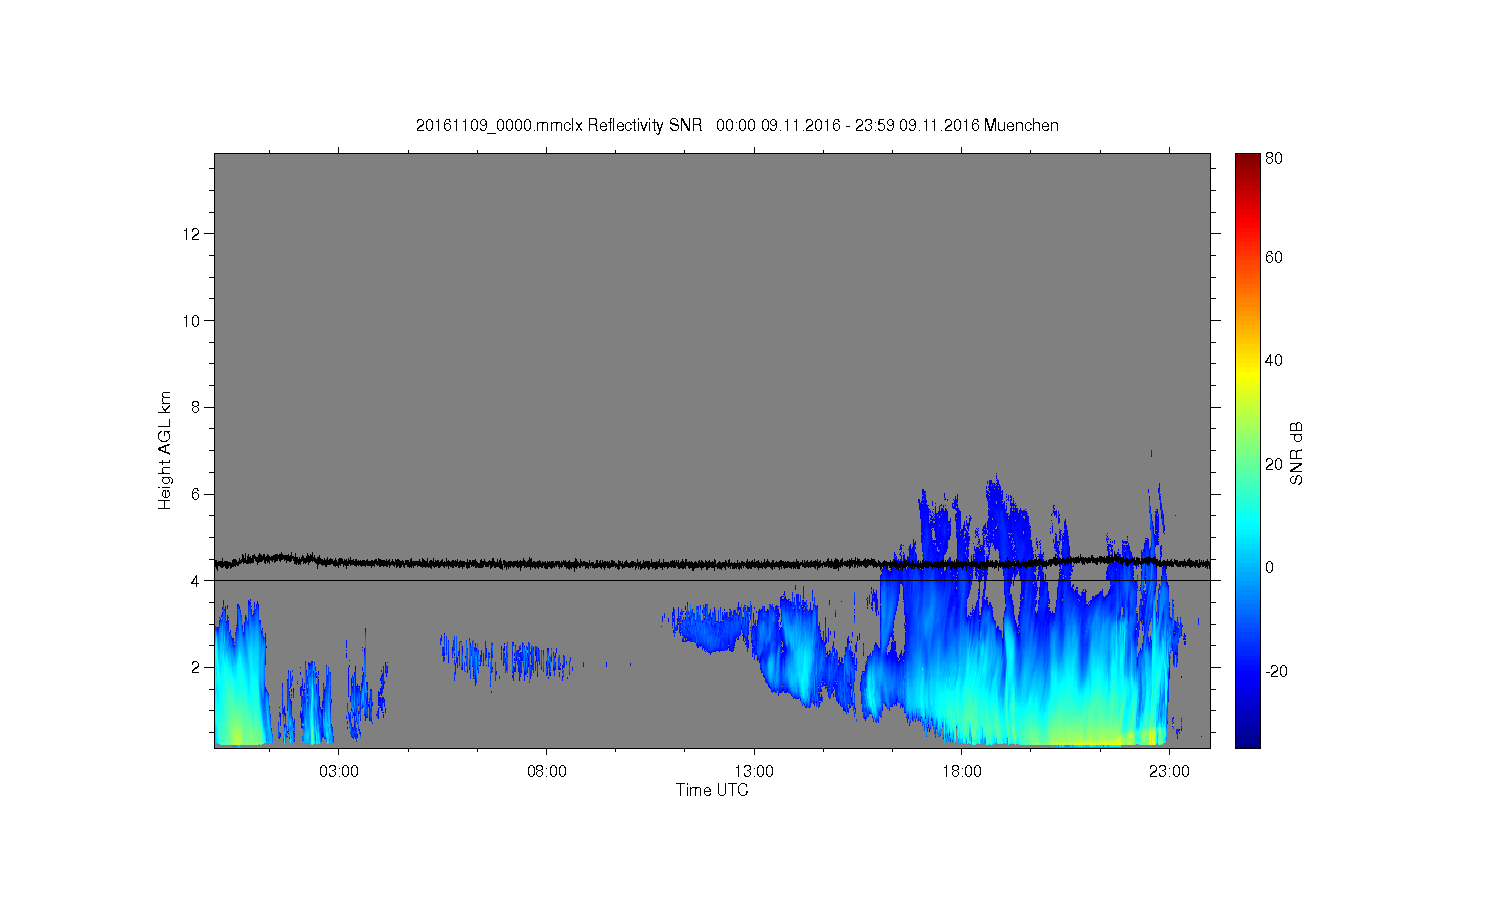Click the colorbar value -20
Screen dimensions: 1500x900
click(1276, 671)
